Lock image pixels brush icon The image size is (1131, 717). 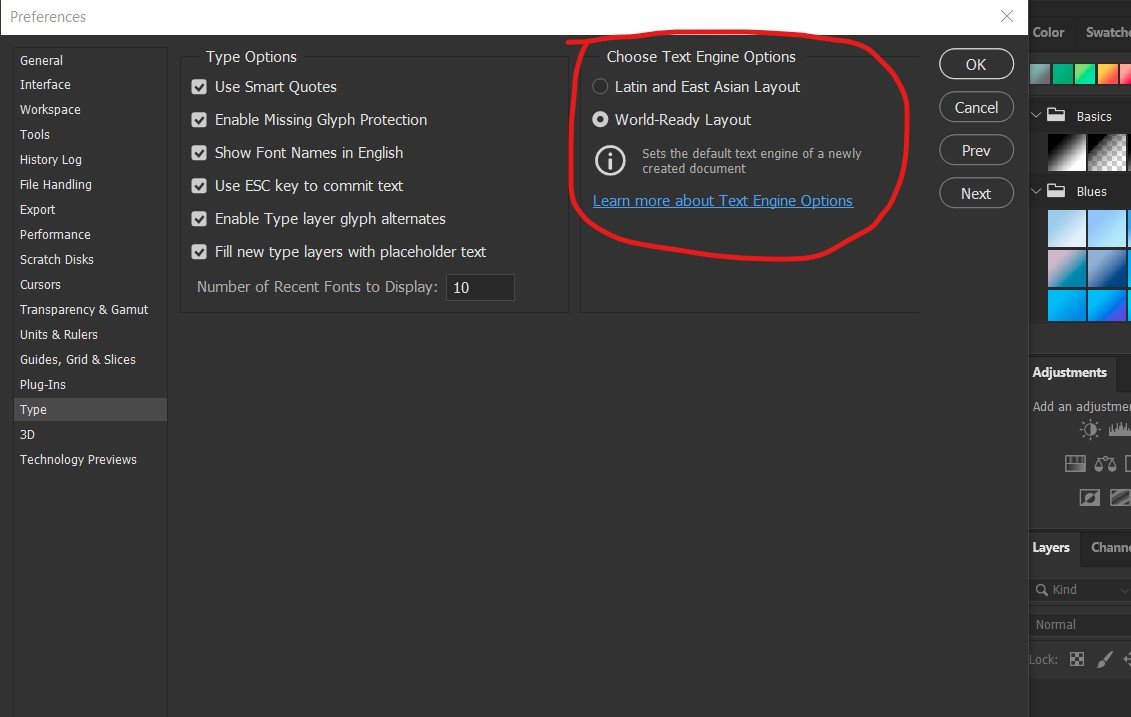[x=1104, y=659]
